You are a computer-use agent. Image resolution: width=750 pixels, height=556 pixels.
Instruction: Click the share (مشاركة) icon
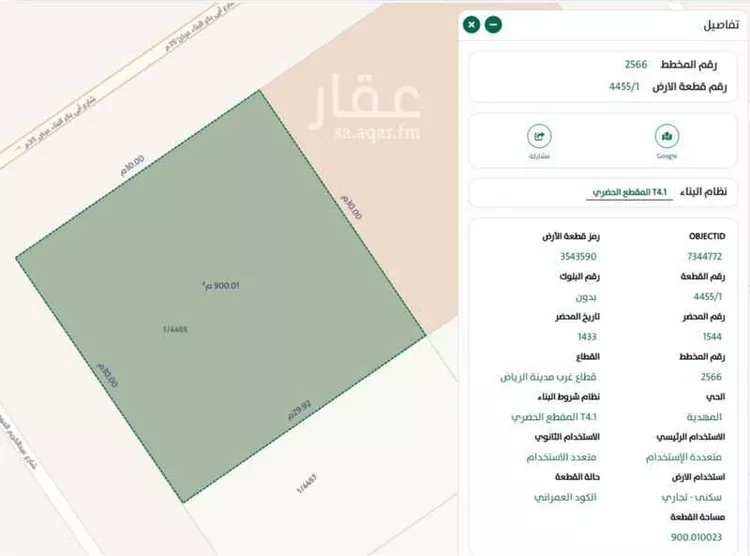point(540,139)
